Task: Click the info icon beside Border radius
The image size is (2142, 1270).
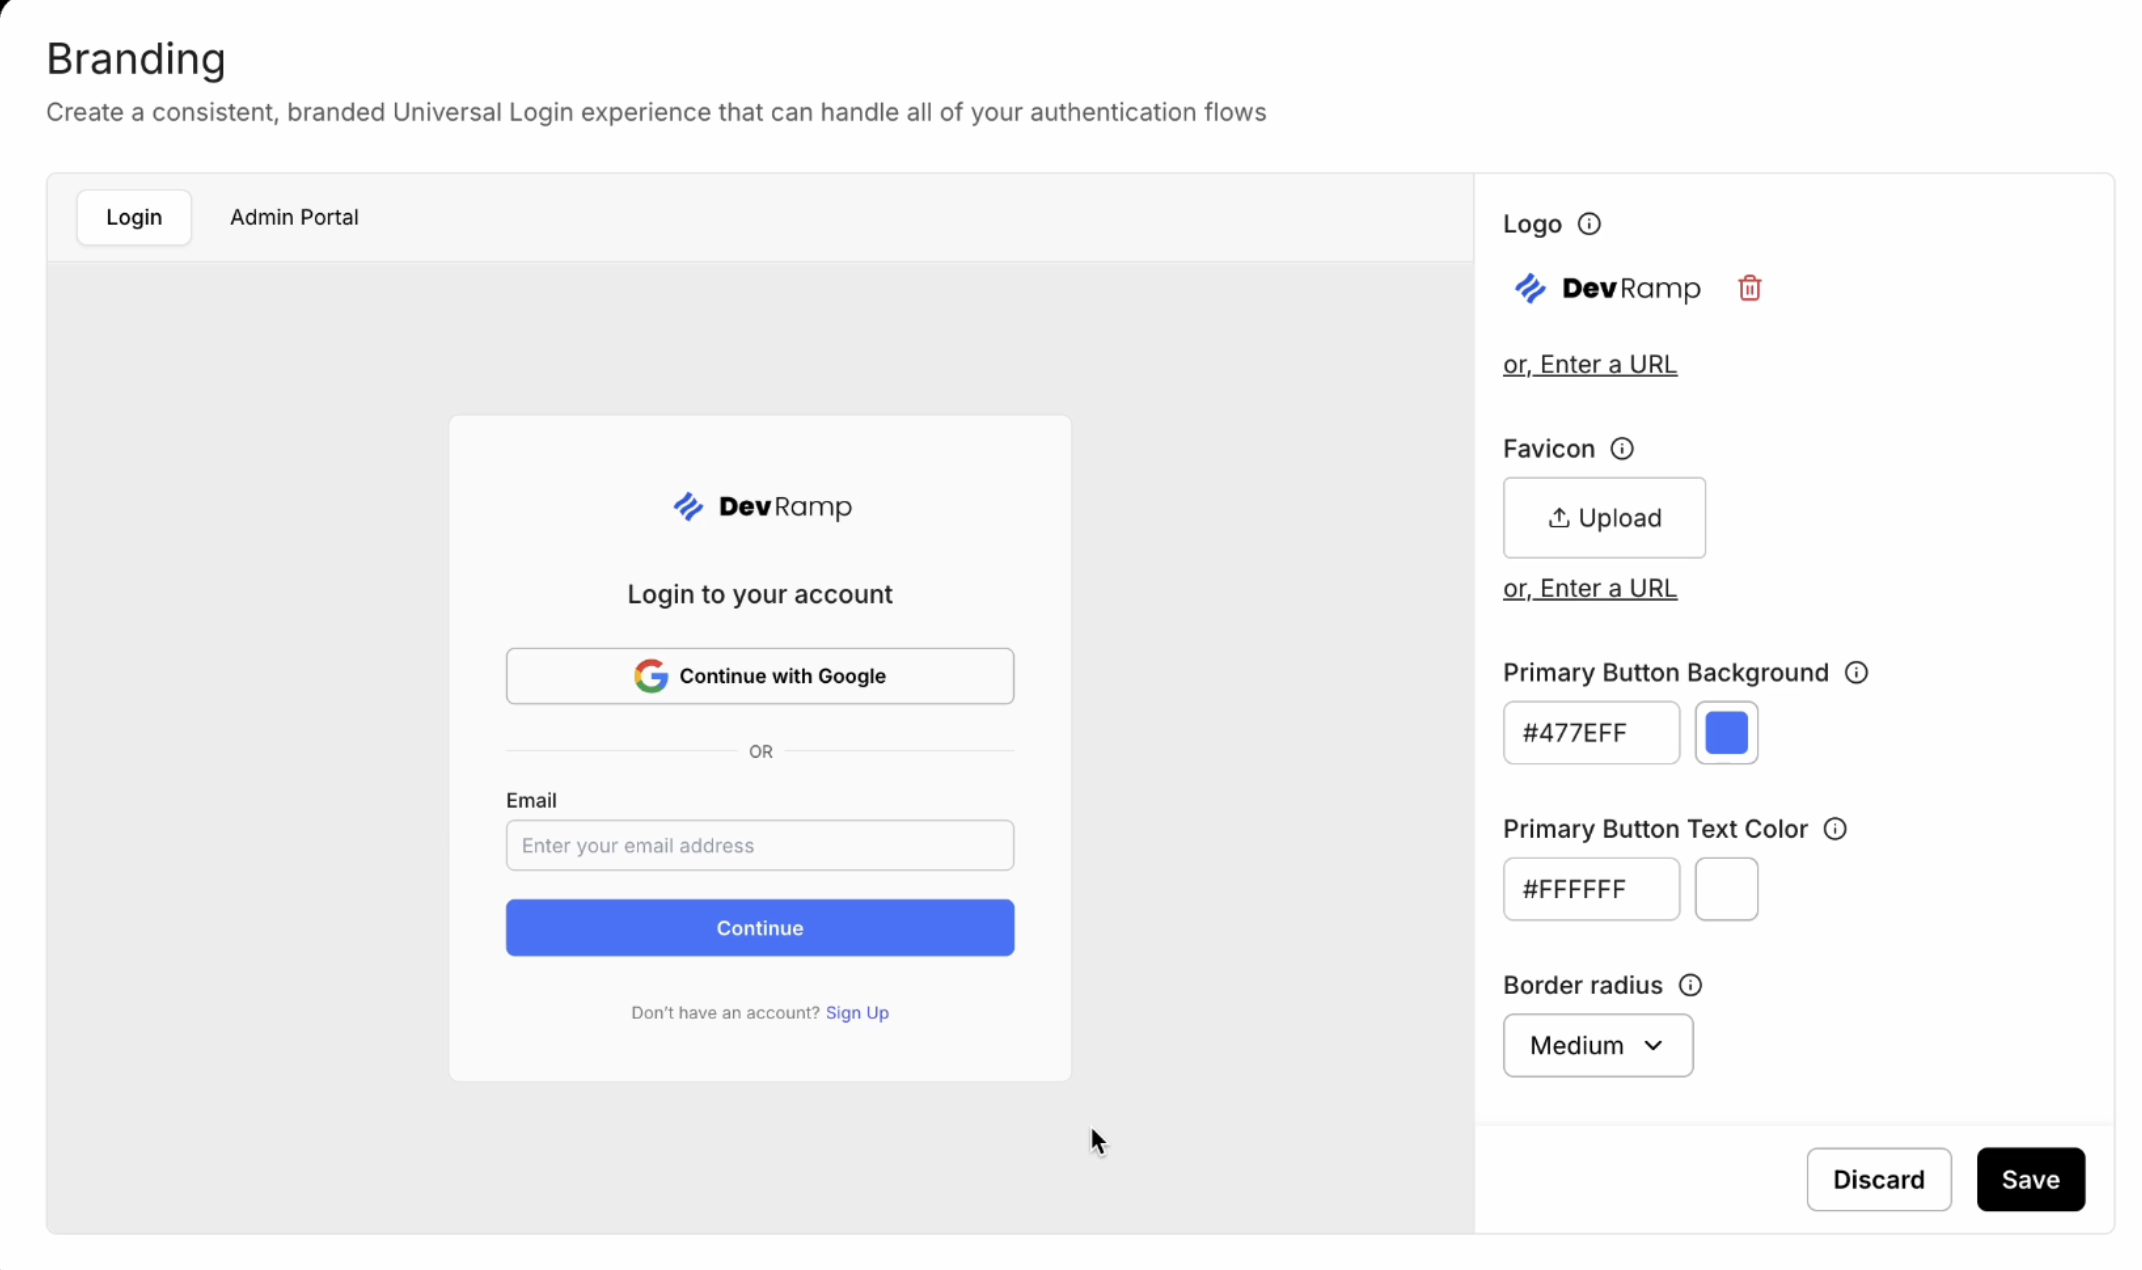Action: (1690, 985)
